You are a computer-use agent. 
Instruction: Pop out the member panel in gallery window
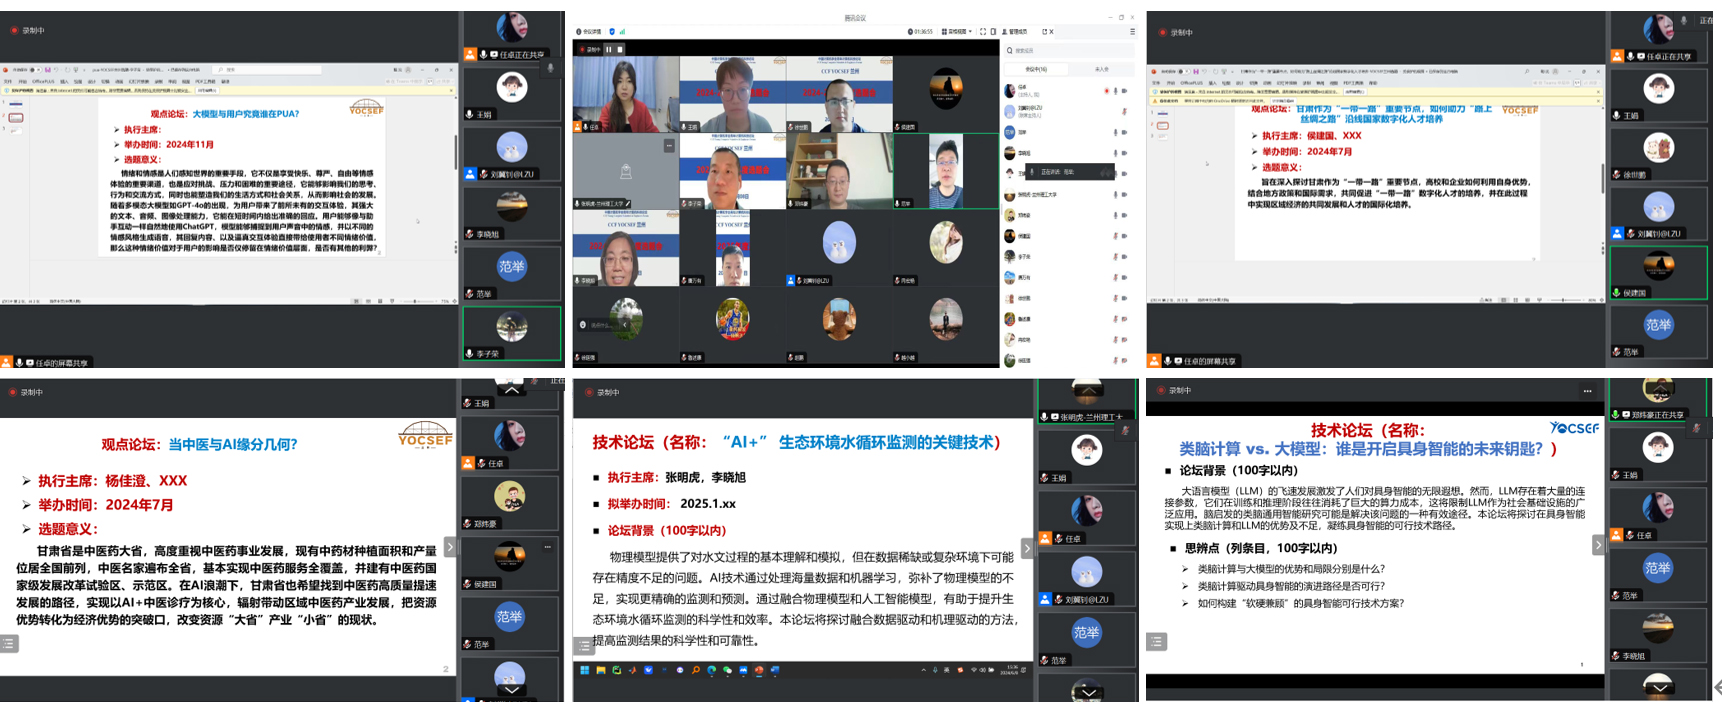coord(1045,32)
